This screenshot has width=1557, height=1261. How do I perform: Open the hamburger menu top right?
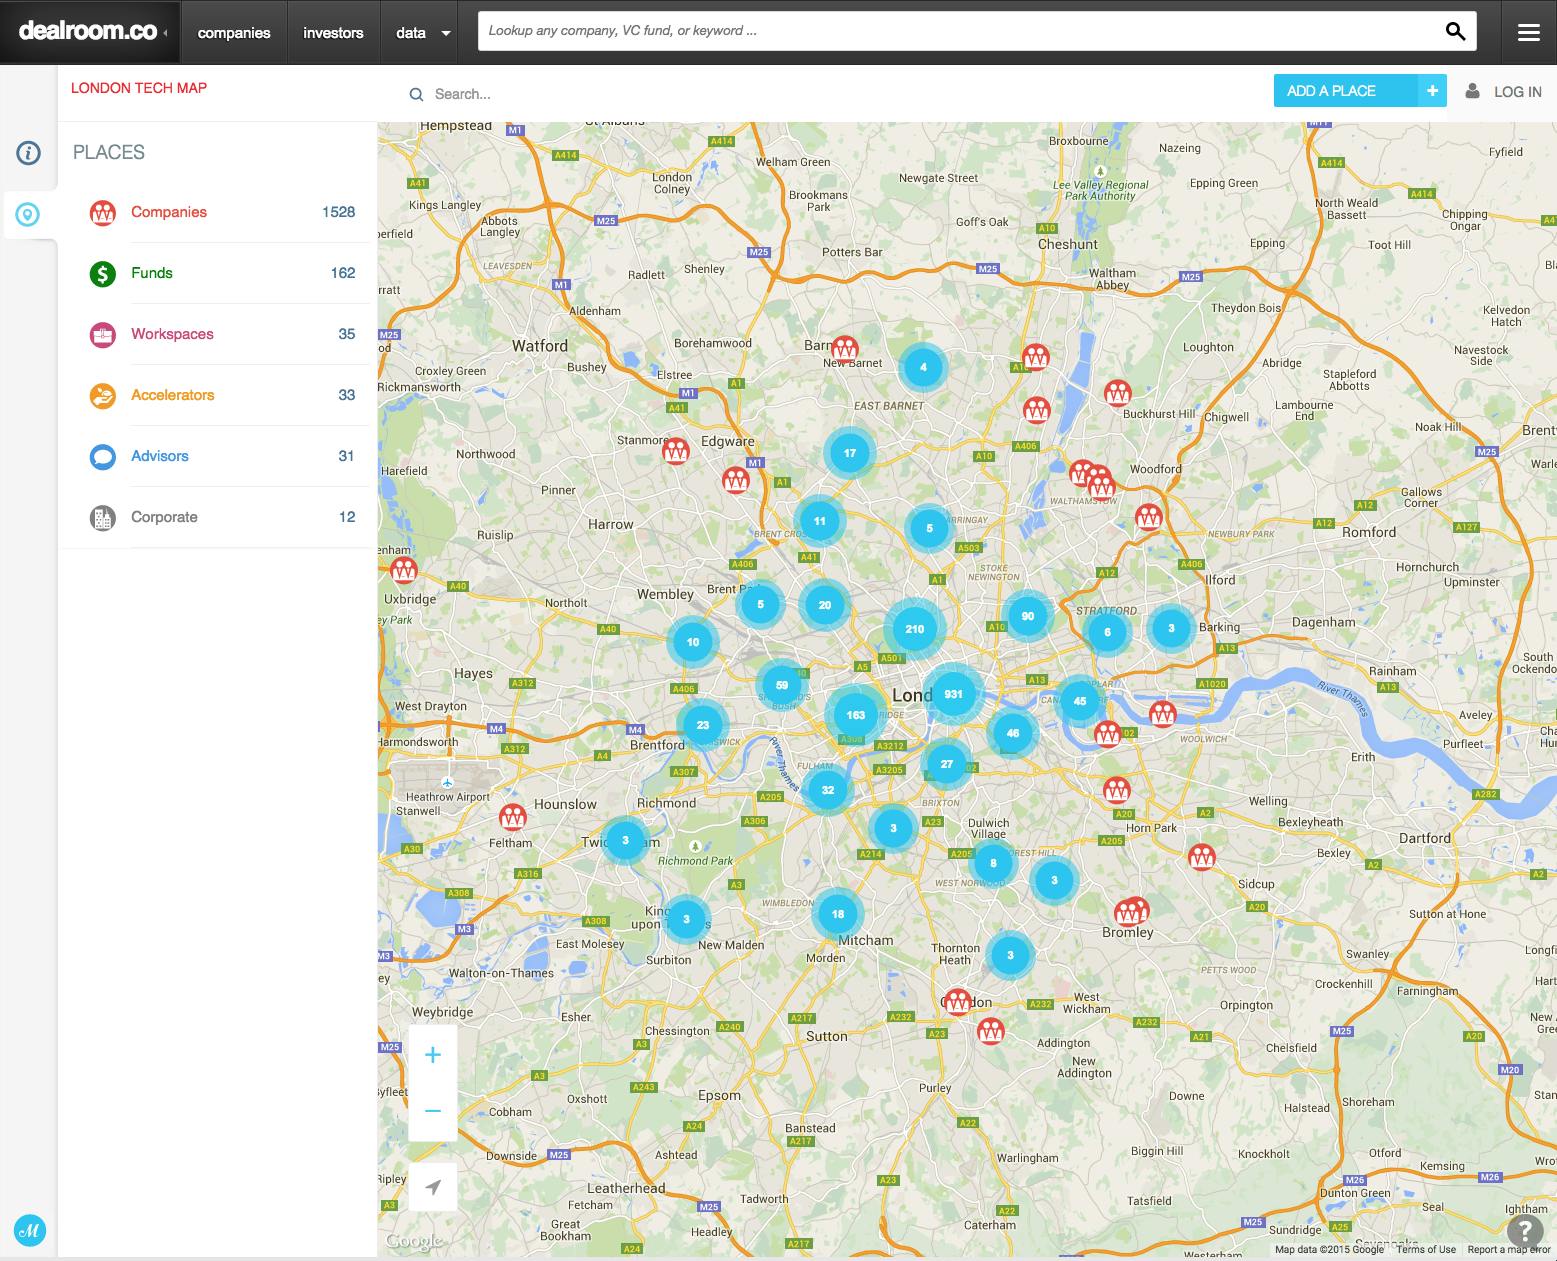click(x=1527, y=31)
